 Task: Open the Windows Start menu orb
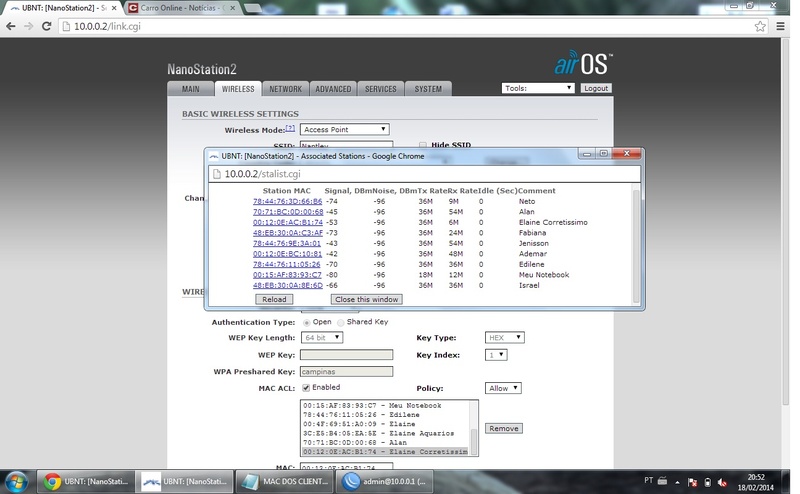pos(16,481)
